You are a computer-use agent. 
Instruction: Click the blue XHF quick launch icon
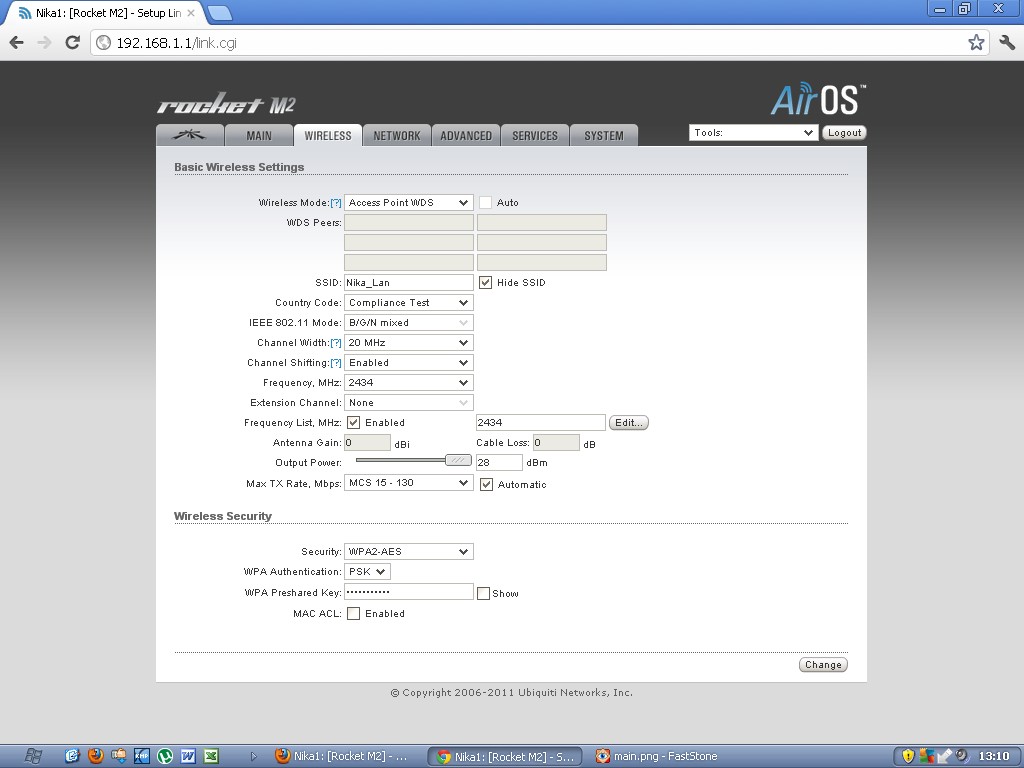click(142, 756)
